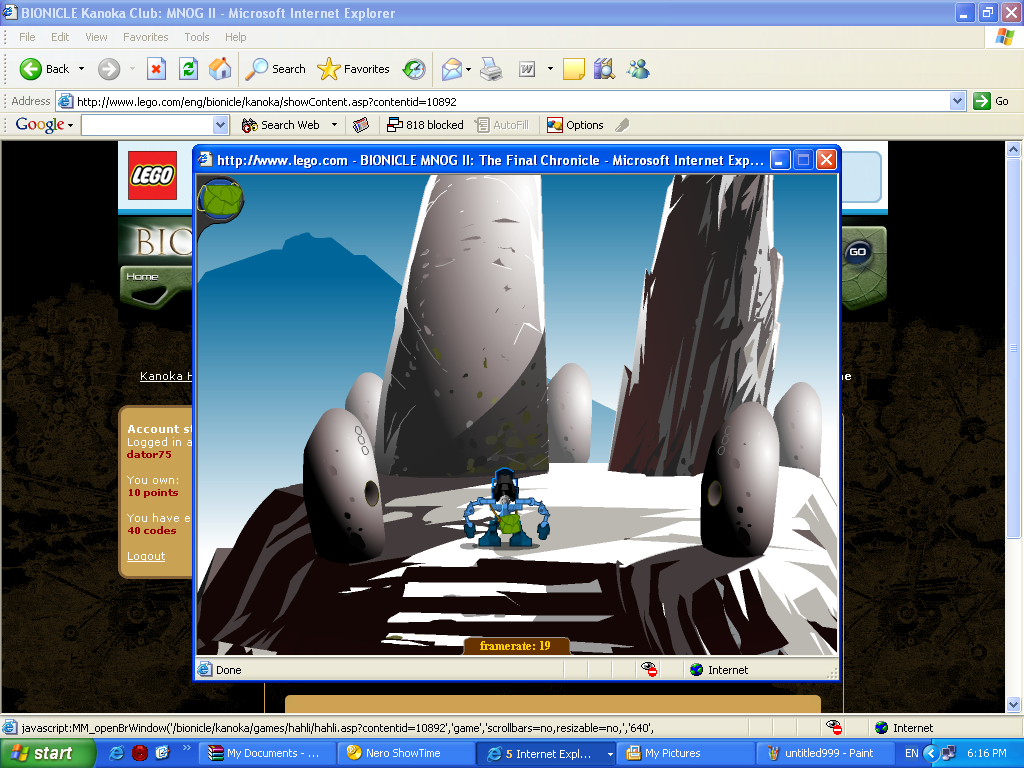
Task: Switch to untitled999 - Paint taskbar button
Action: tap(825, 753)
